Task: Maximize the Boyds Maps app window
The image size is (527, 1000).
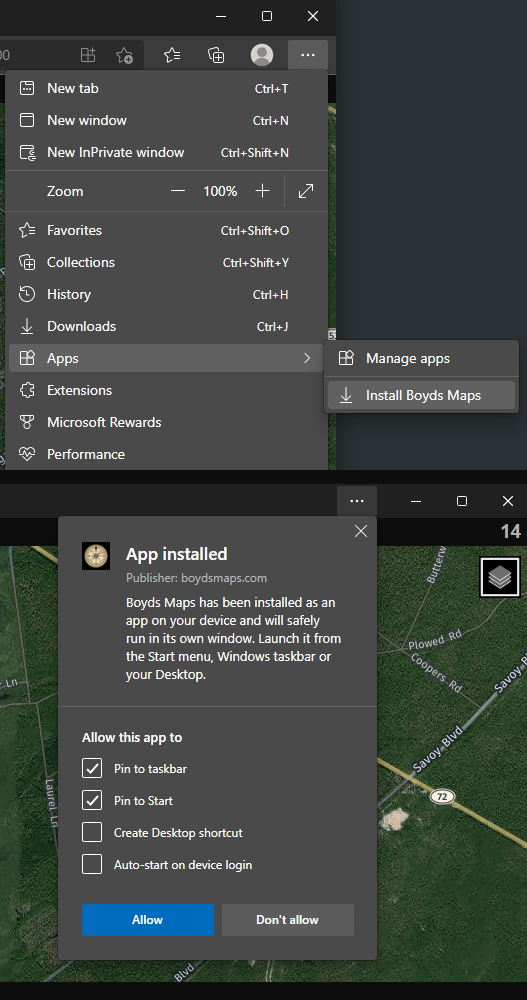Action: pyautogui.click(x=462, y=501)
